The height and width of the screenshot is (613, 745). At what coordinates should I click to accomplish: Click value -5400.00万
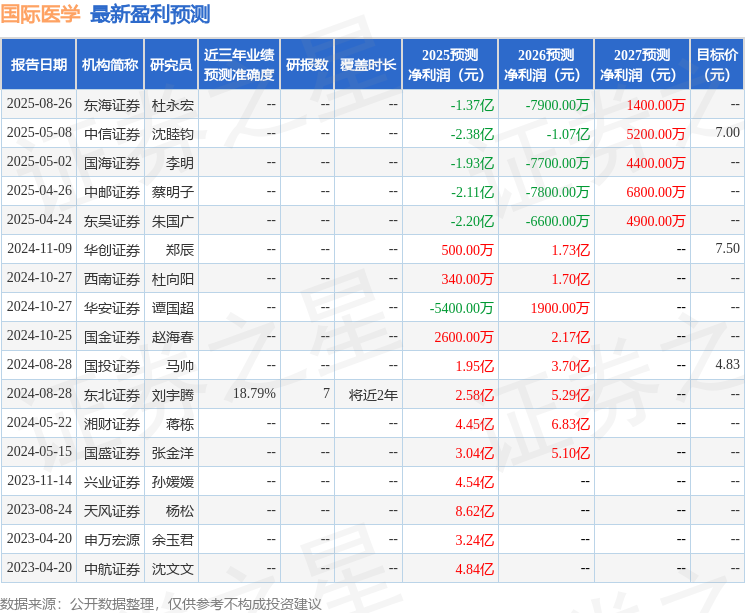tap(461, 308)
